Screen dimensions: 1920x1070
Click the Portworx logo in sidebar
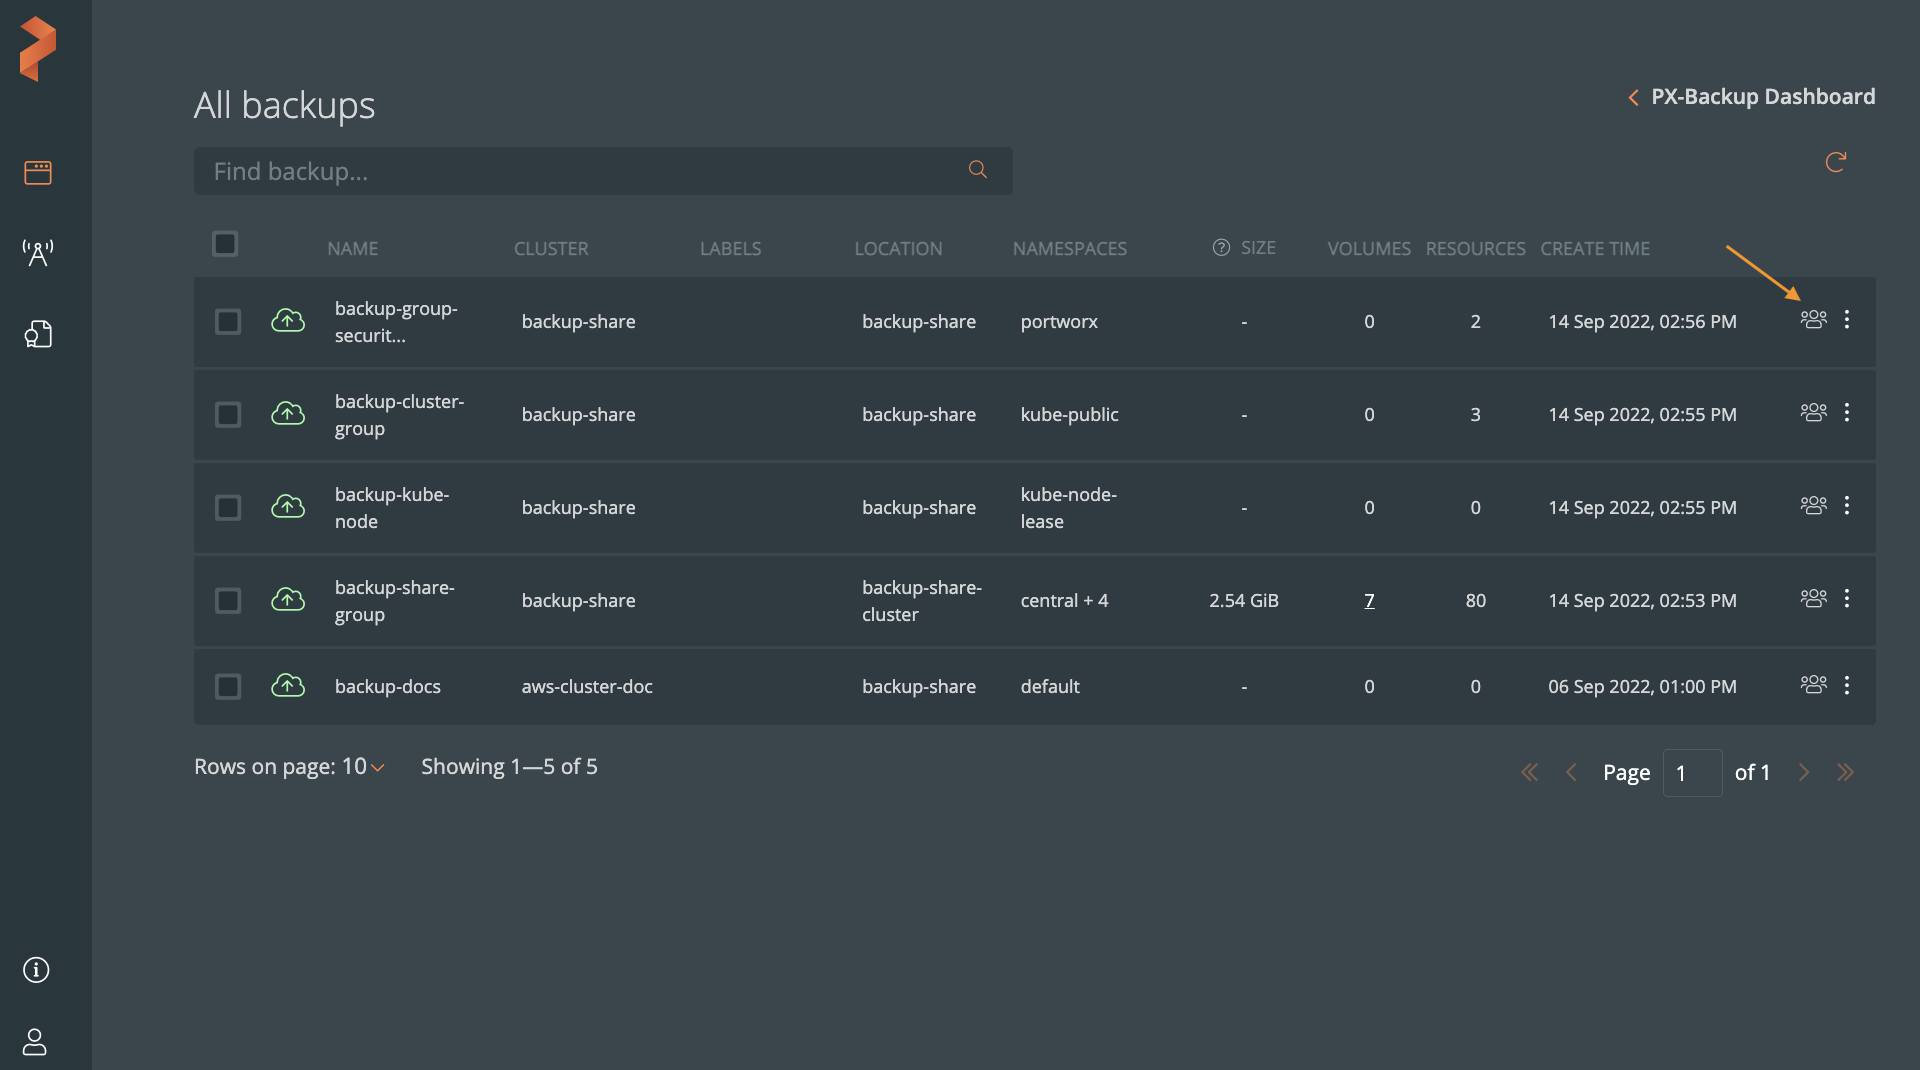pos(38,48)
